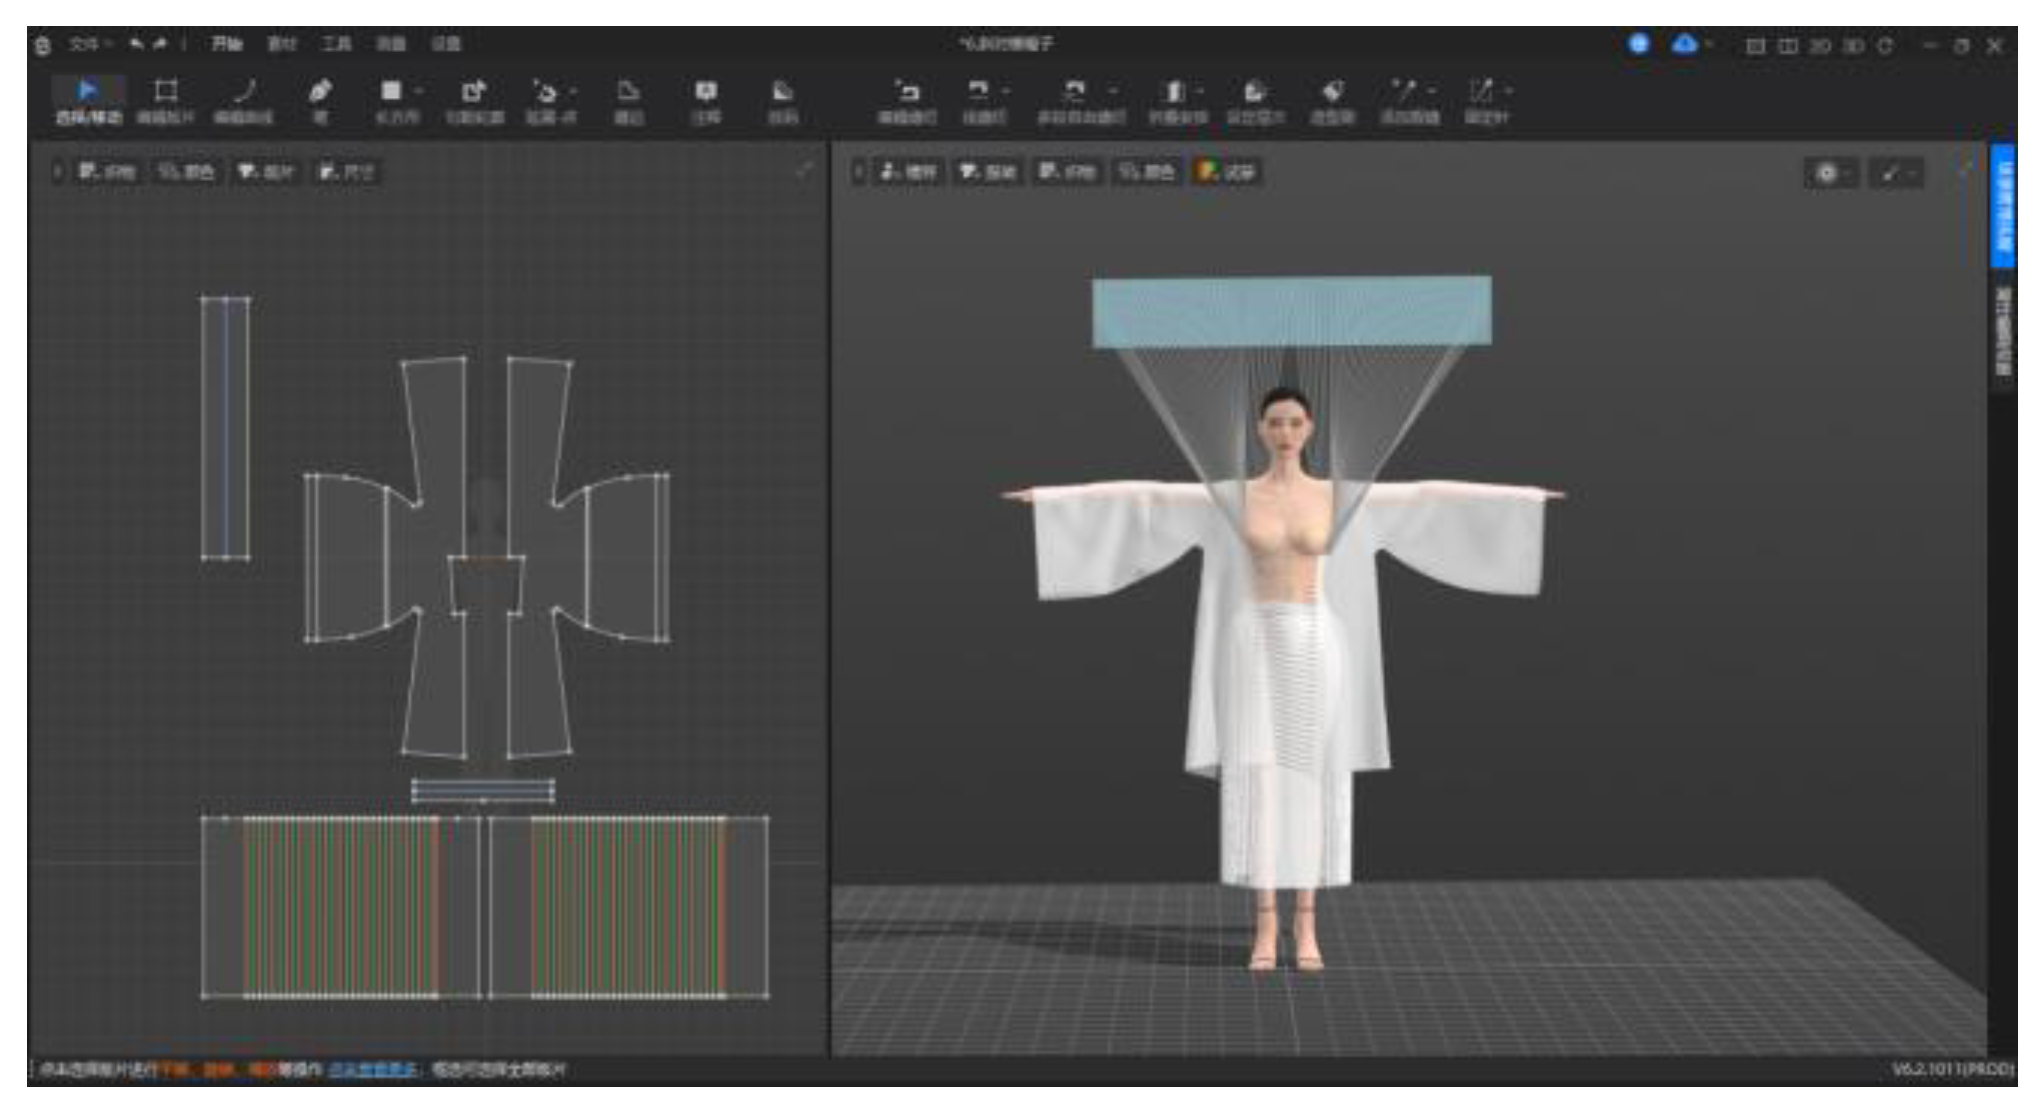Open the blue vertical side panel tab
2041x1109 pixels.
[2002, 205]
